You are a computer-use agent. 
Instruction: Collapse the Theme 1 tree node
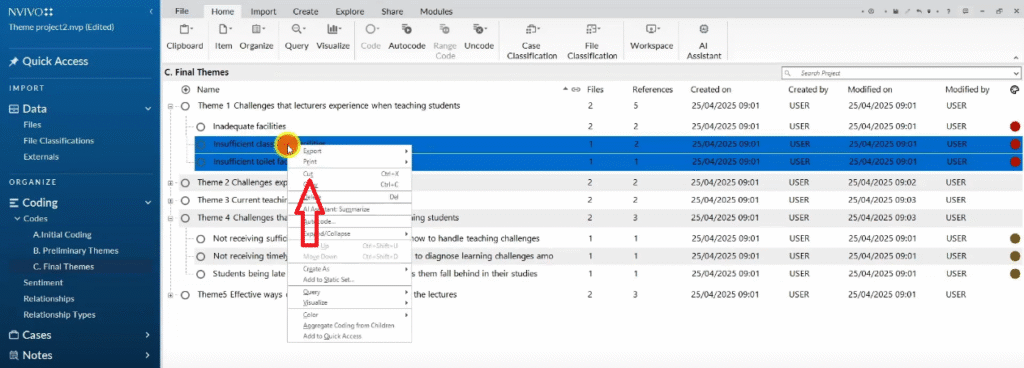(170, 106)
